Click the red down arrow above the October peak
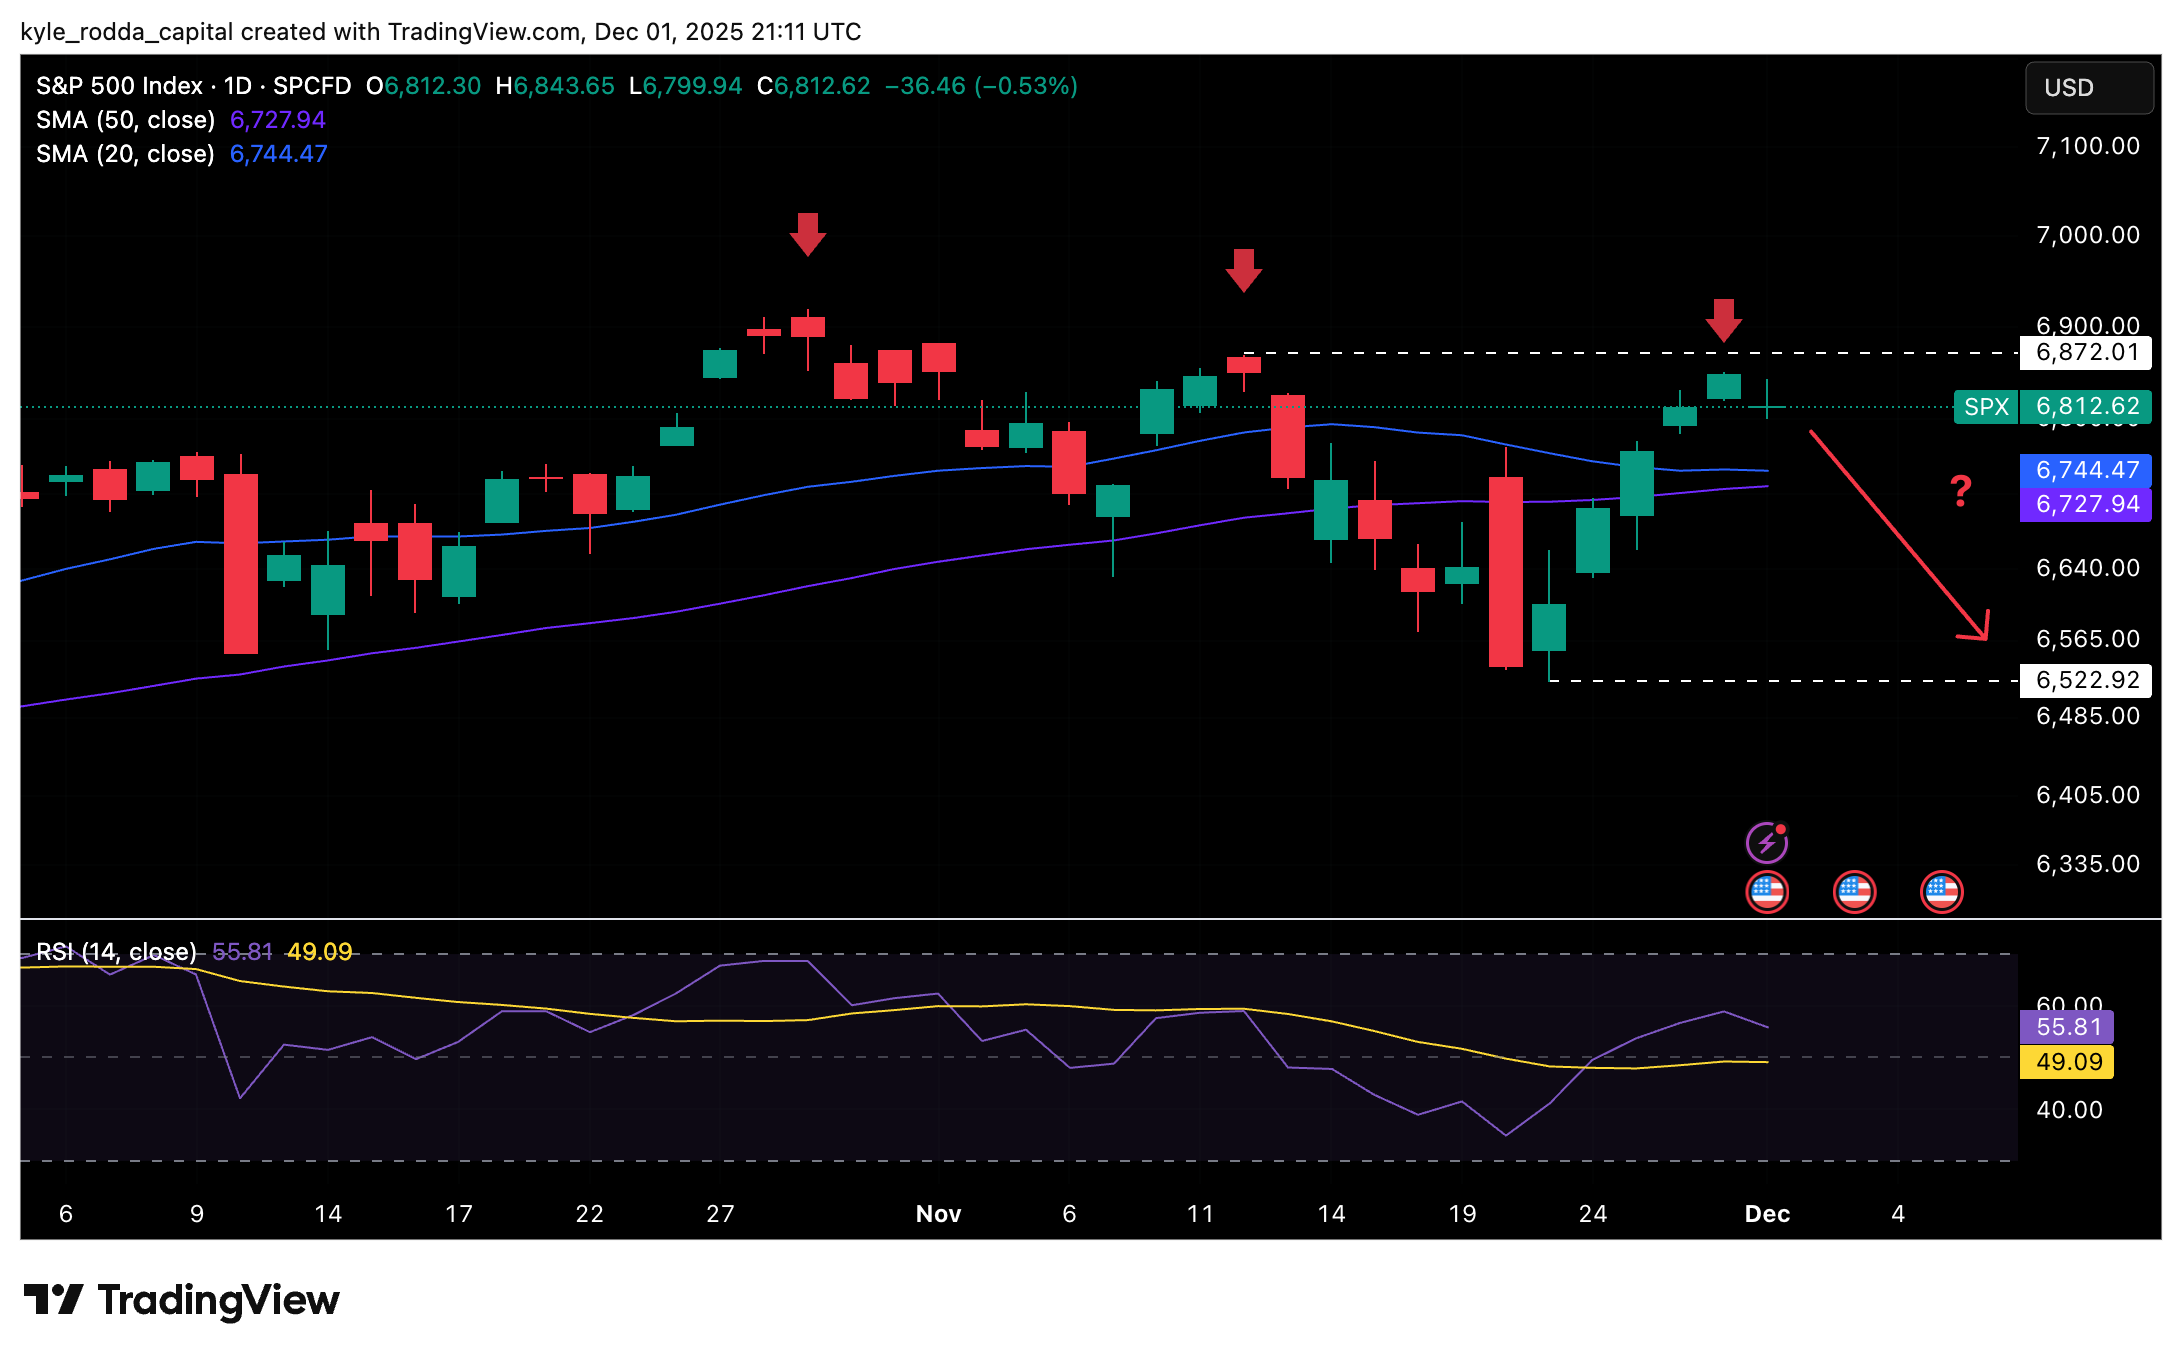Viewport: 2182px width, 1360px height. click(x=808, y=235)
